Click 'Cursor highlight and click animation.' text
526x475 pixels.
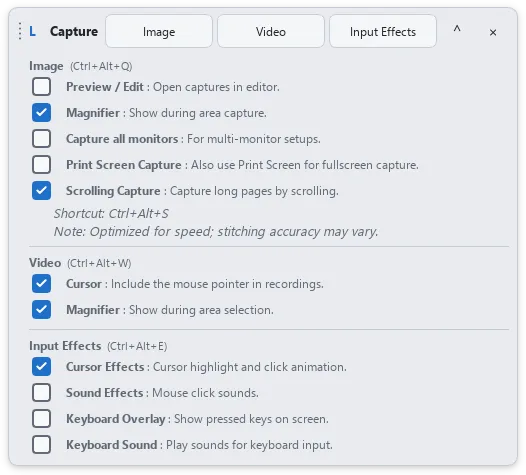click(x=250, y=367)
